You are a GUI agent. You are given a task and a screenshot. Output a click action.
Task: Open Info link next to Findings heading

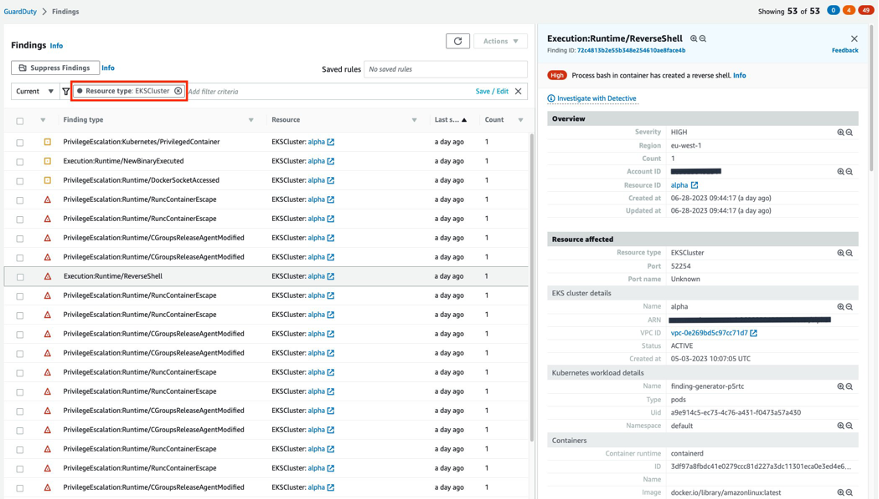click(56, 46)
